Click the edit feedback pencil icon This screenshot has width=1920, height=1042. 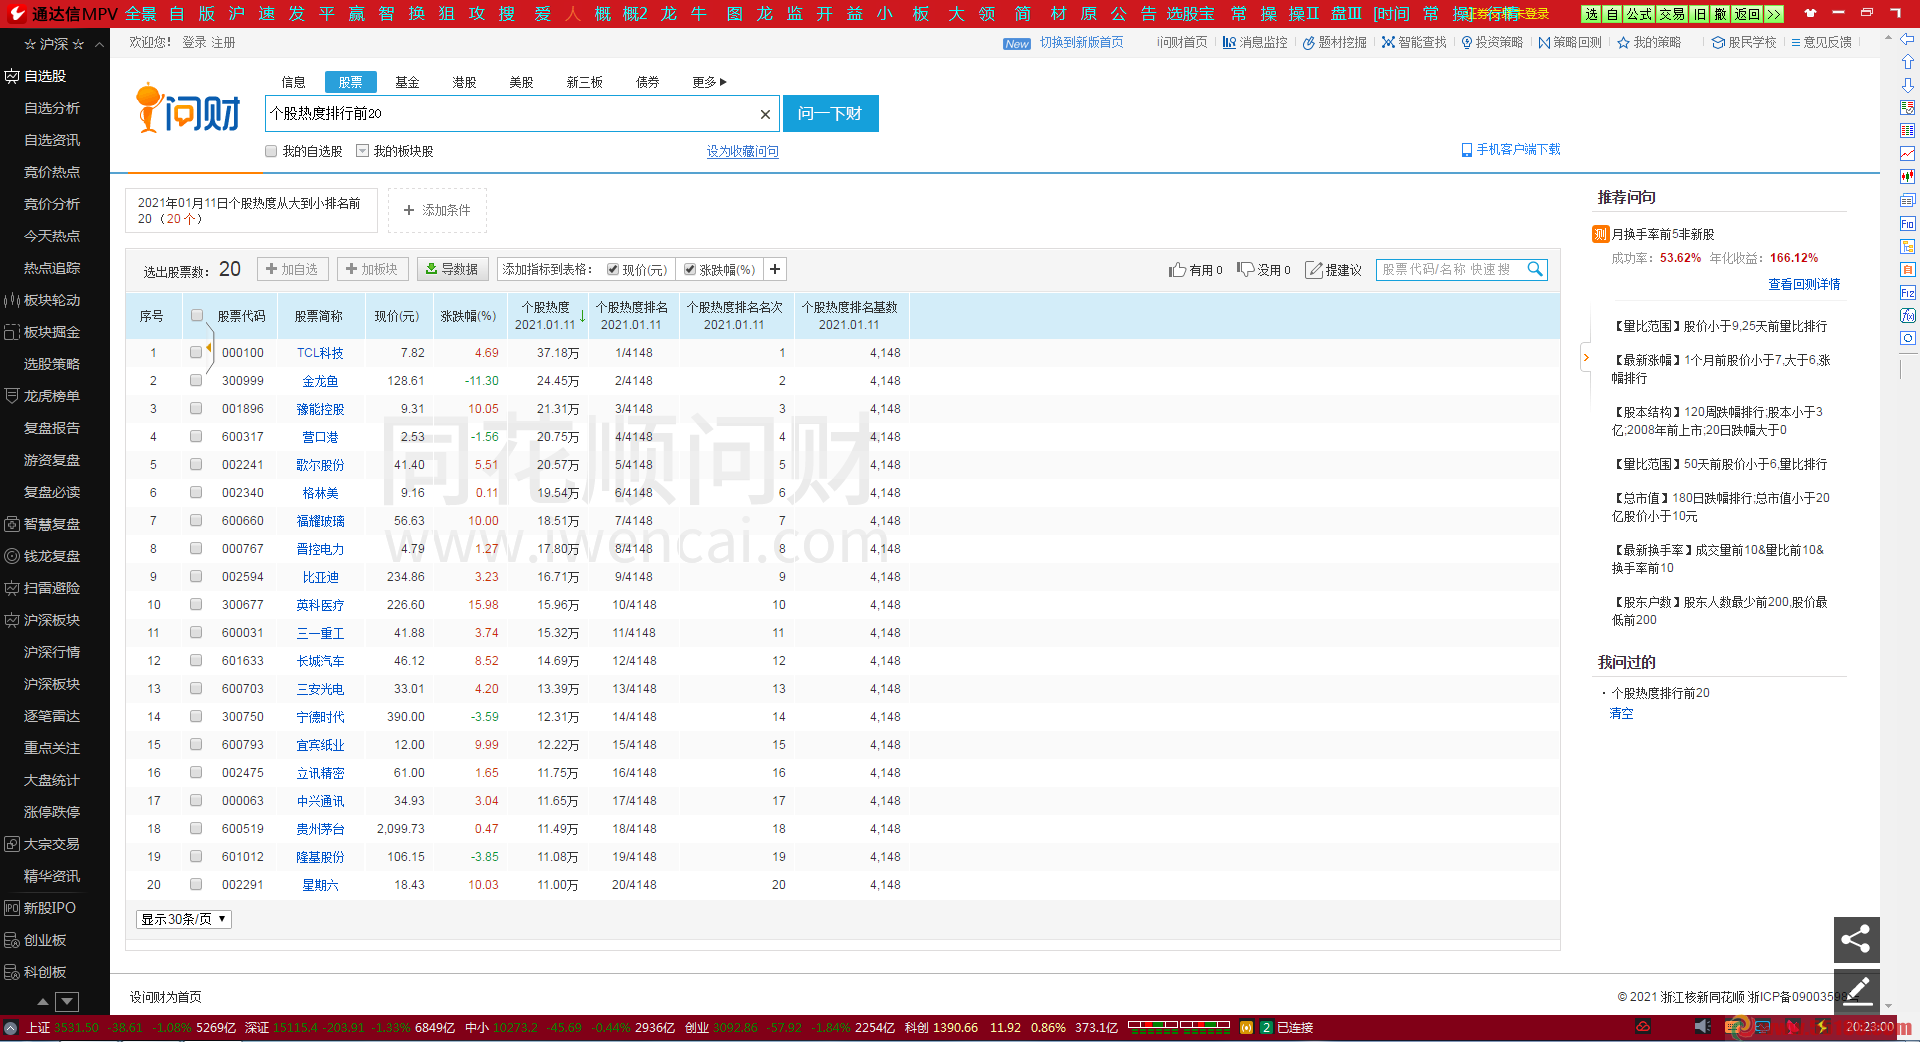(x=1856, y=991)
